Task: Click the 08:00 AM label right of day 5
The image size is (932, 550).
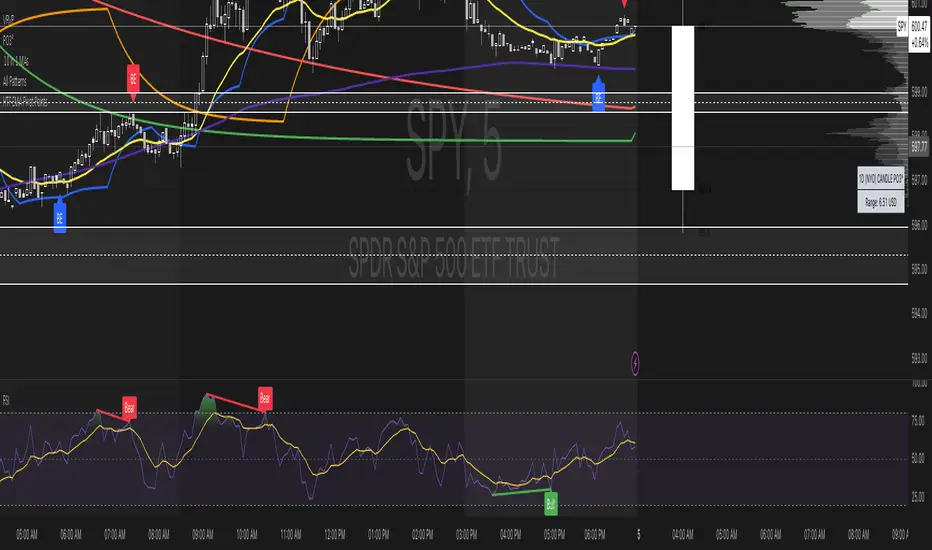Action: (858, 535)
